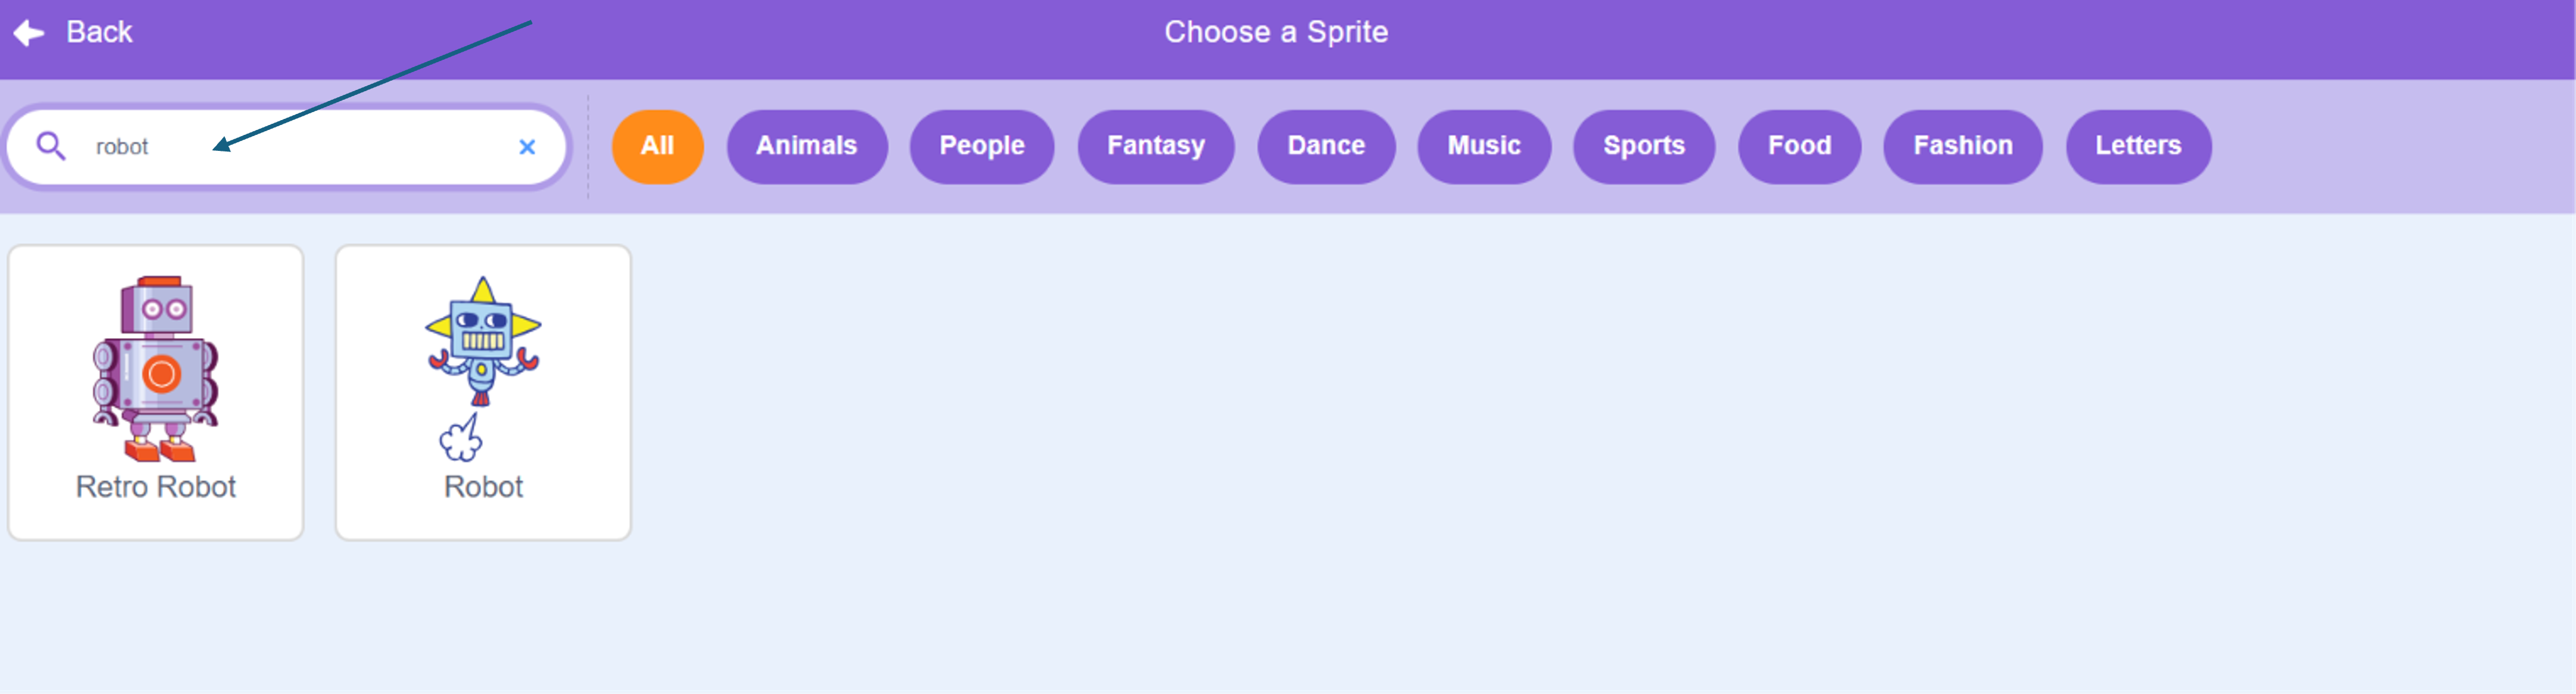This screenshot has width=2576, height=694.
Task: Switch to Letters sprites
Action: (x=2138, y=146)
